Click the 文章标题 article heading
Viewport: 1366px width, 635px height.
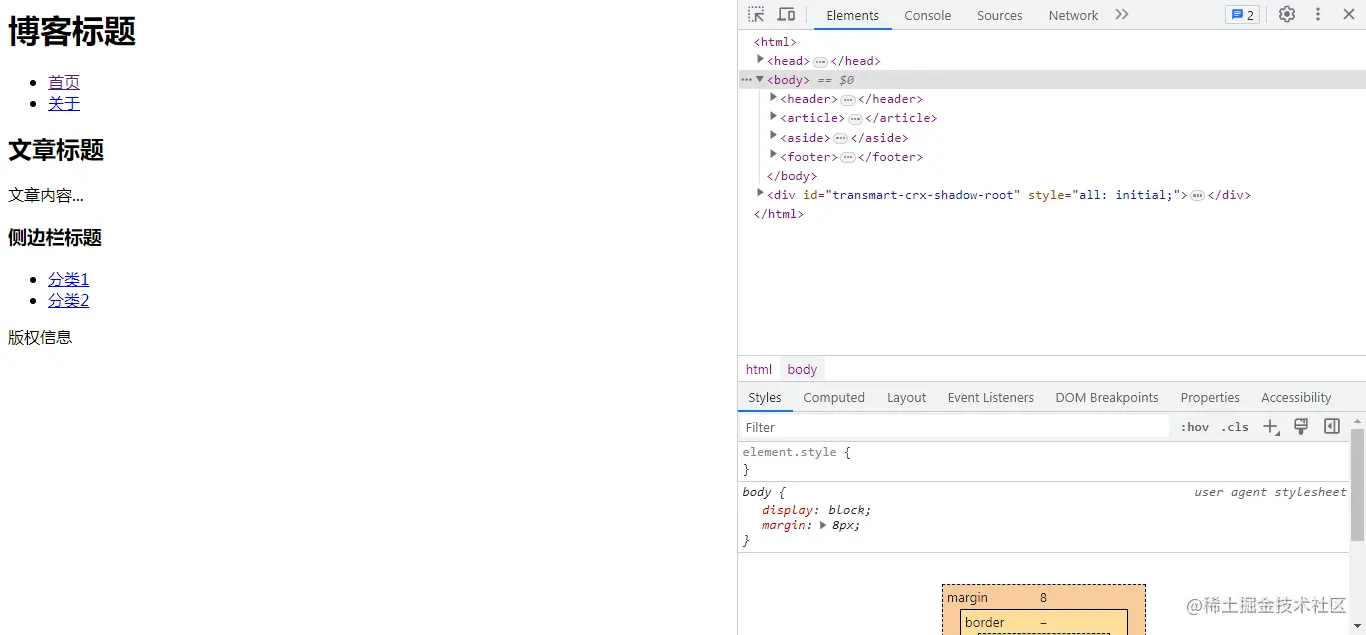pyautogui.click(x=56, y=150)
